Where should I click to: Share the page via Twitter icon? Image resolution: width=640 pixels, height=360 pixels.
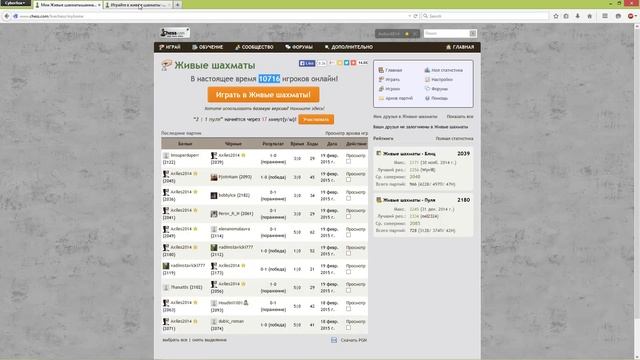pos(347,63)
